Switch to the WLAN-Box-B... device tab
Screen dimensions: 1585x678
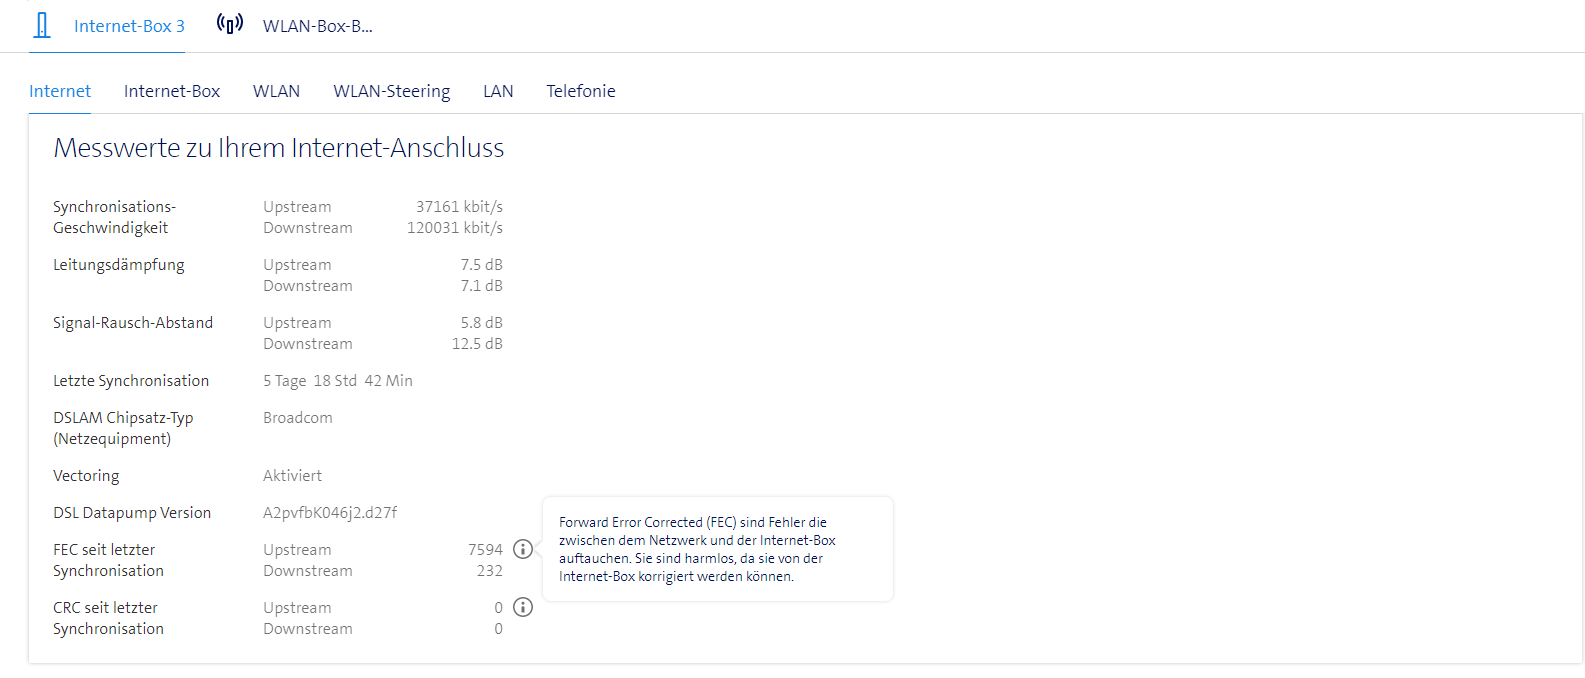[317, 26]
